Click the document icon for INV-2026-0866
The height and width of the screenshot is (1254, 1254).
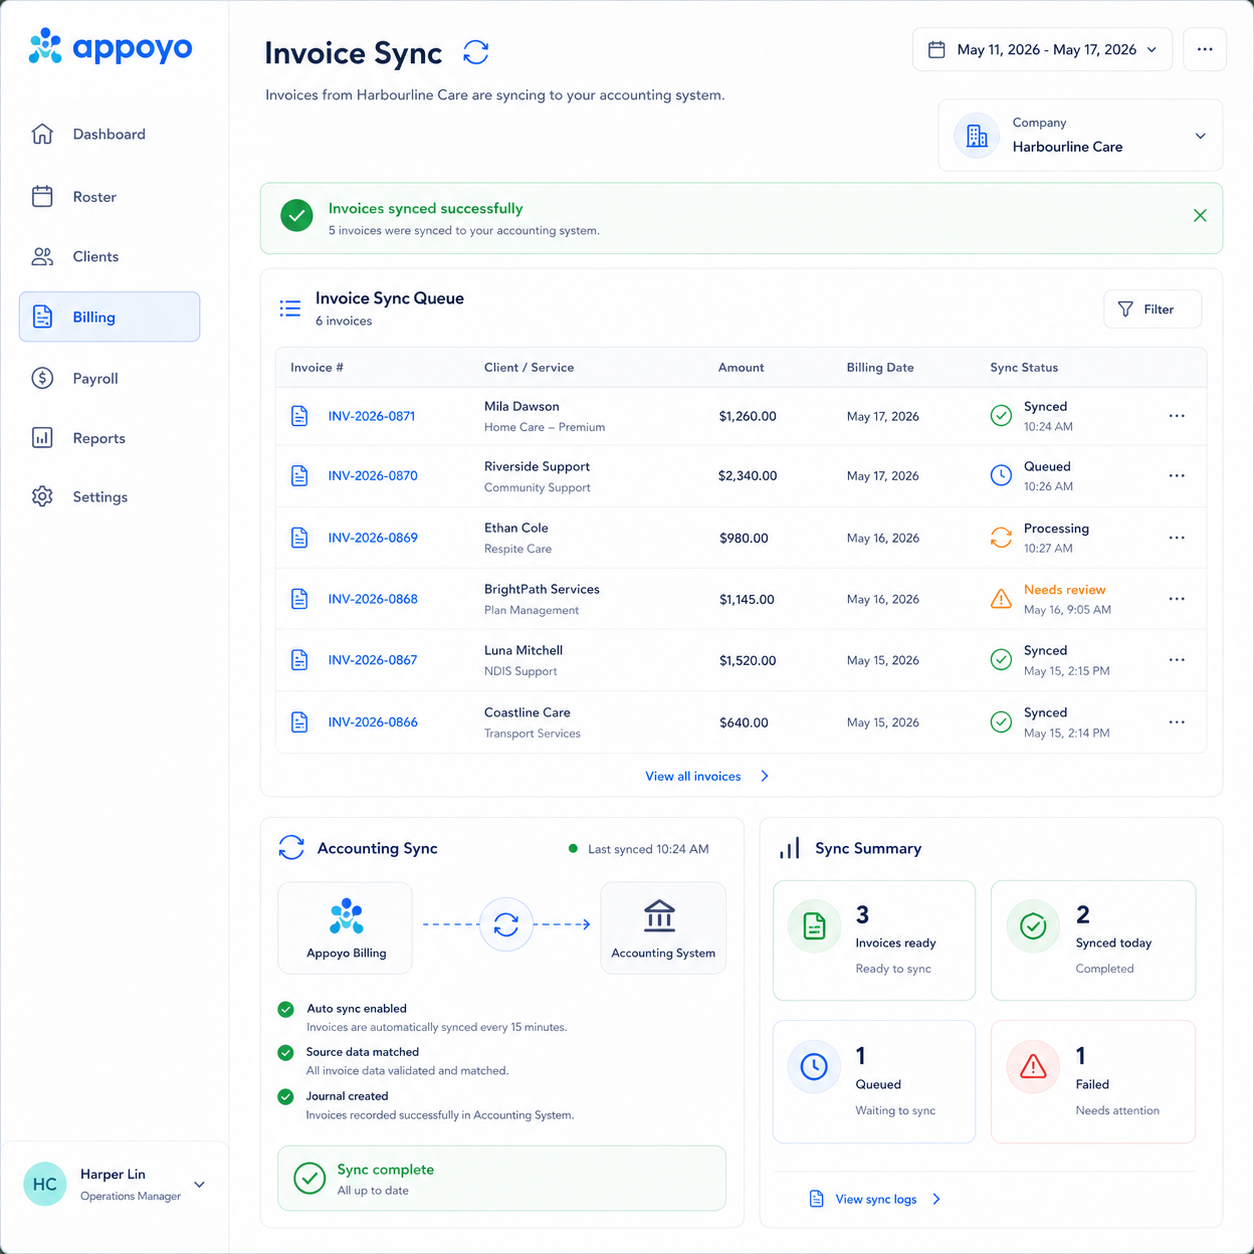pos(299,722)
